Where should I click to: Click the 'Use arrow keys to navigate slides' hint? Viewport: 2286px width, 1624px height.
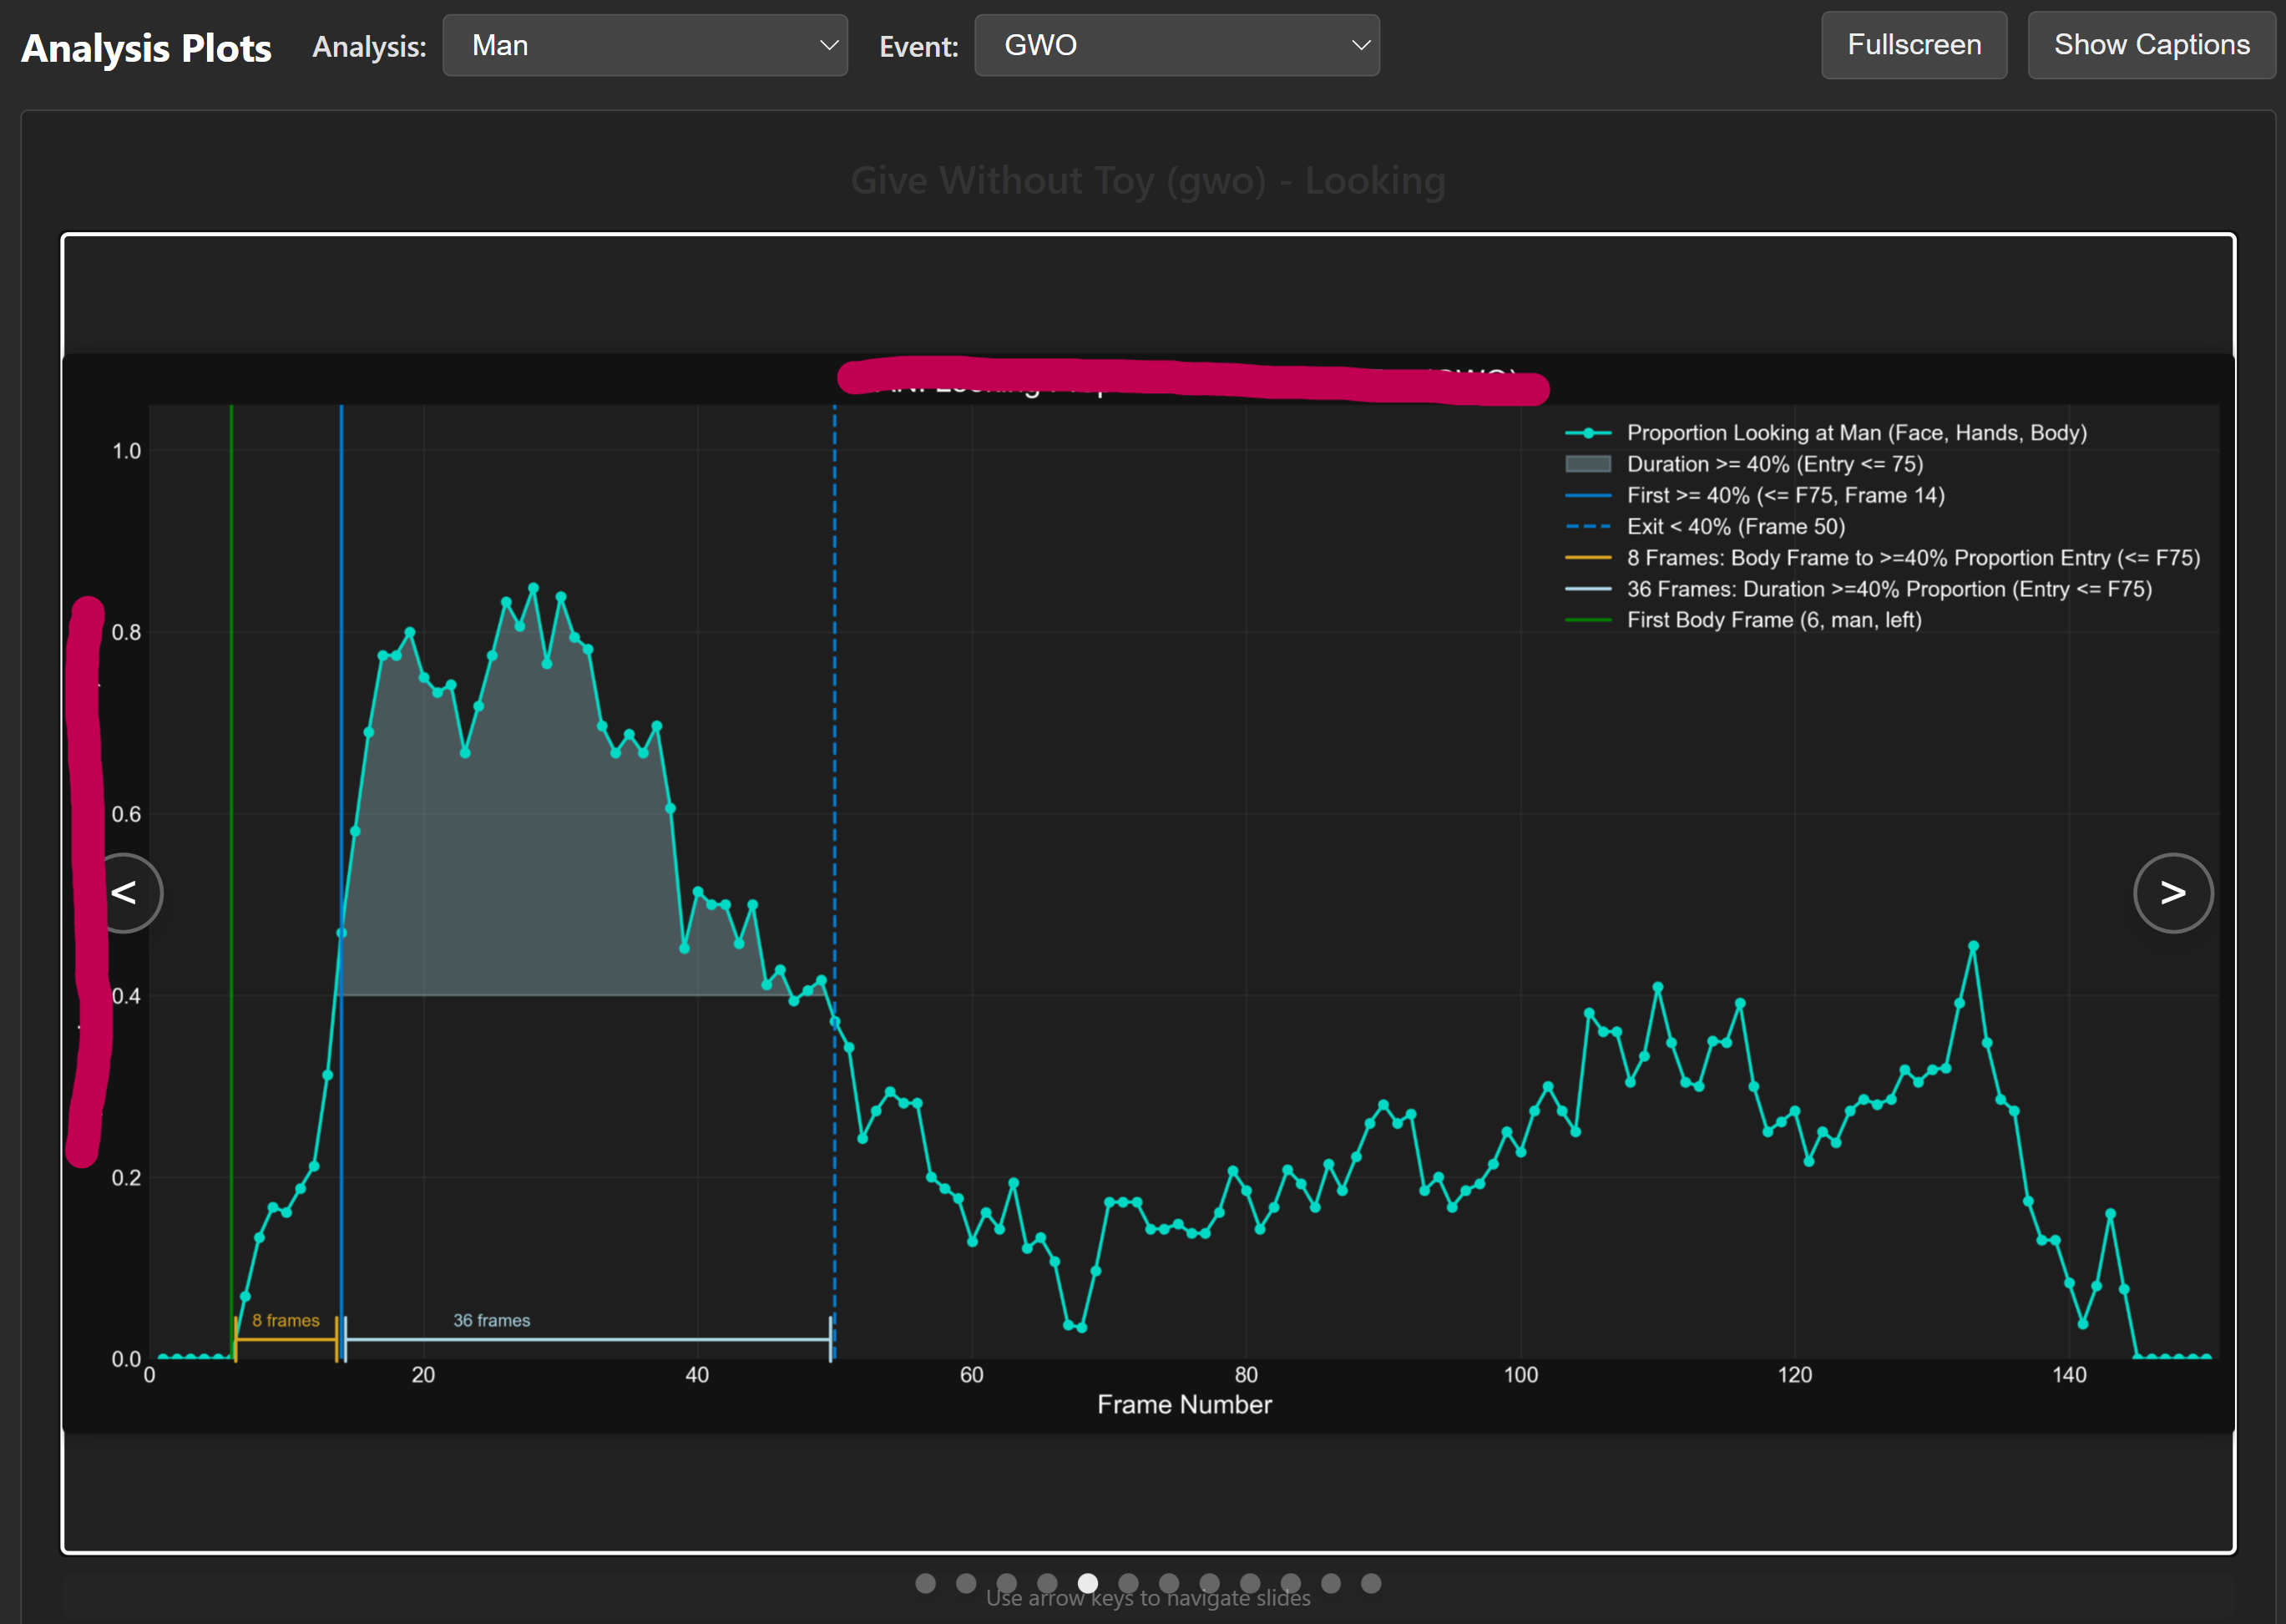click(x=1148, y=1598)
